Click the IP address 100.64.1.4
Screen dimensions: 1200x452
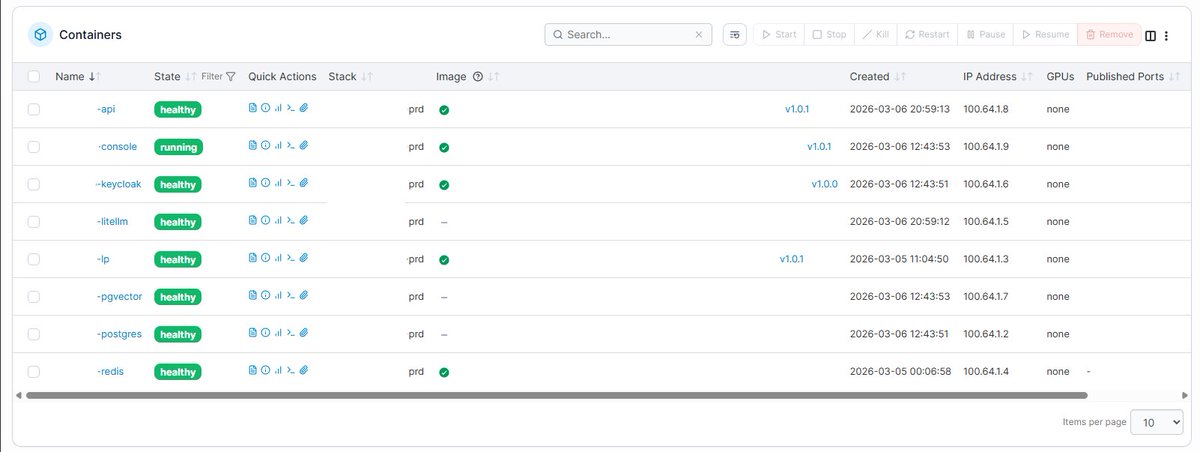(986, 372)
